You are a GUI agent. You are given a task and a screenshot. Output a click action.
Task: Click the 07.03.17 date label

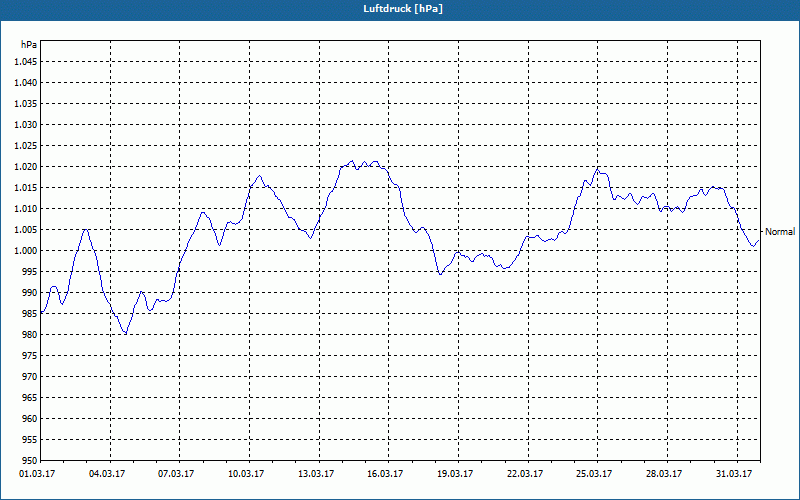click(x=176, y=474)
